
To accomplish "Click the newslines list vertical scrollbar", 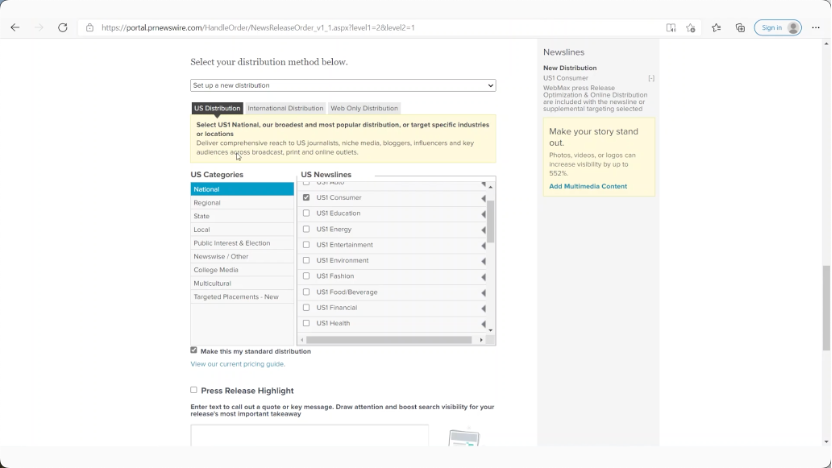I will (490, 222).
